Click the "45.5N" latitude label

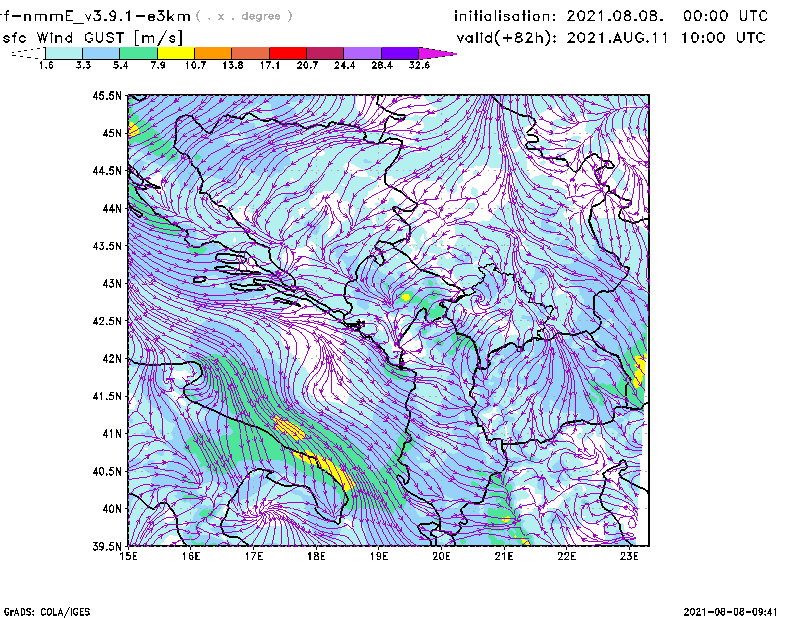click(x=108, y=95)
